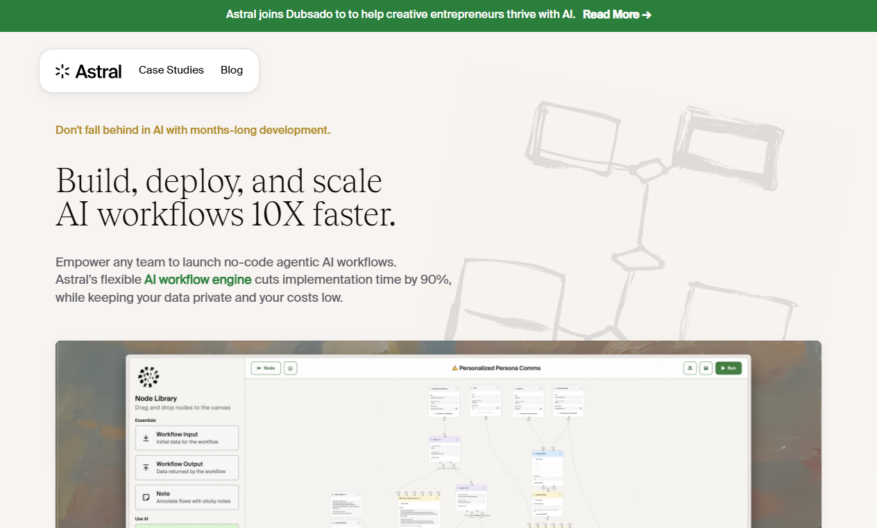The width and height of the screenshot is (877, 528).
Task: Click the users icon in the preview toolbar
Action: [x=690, y=368]
